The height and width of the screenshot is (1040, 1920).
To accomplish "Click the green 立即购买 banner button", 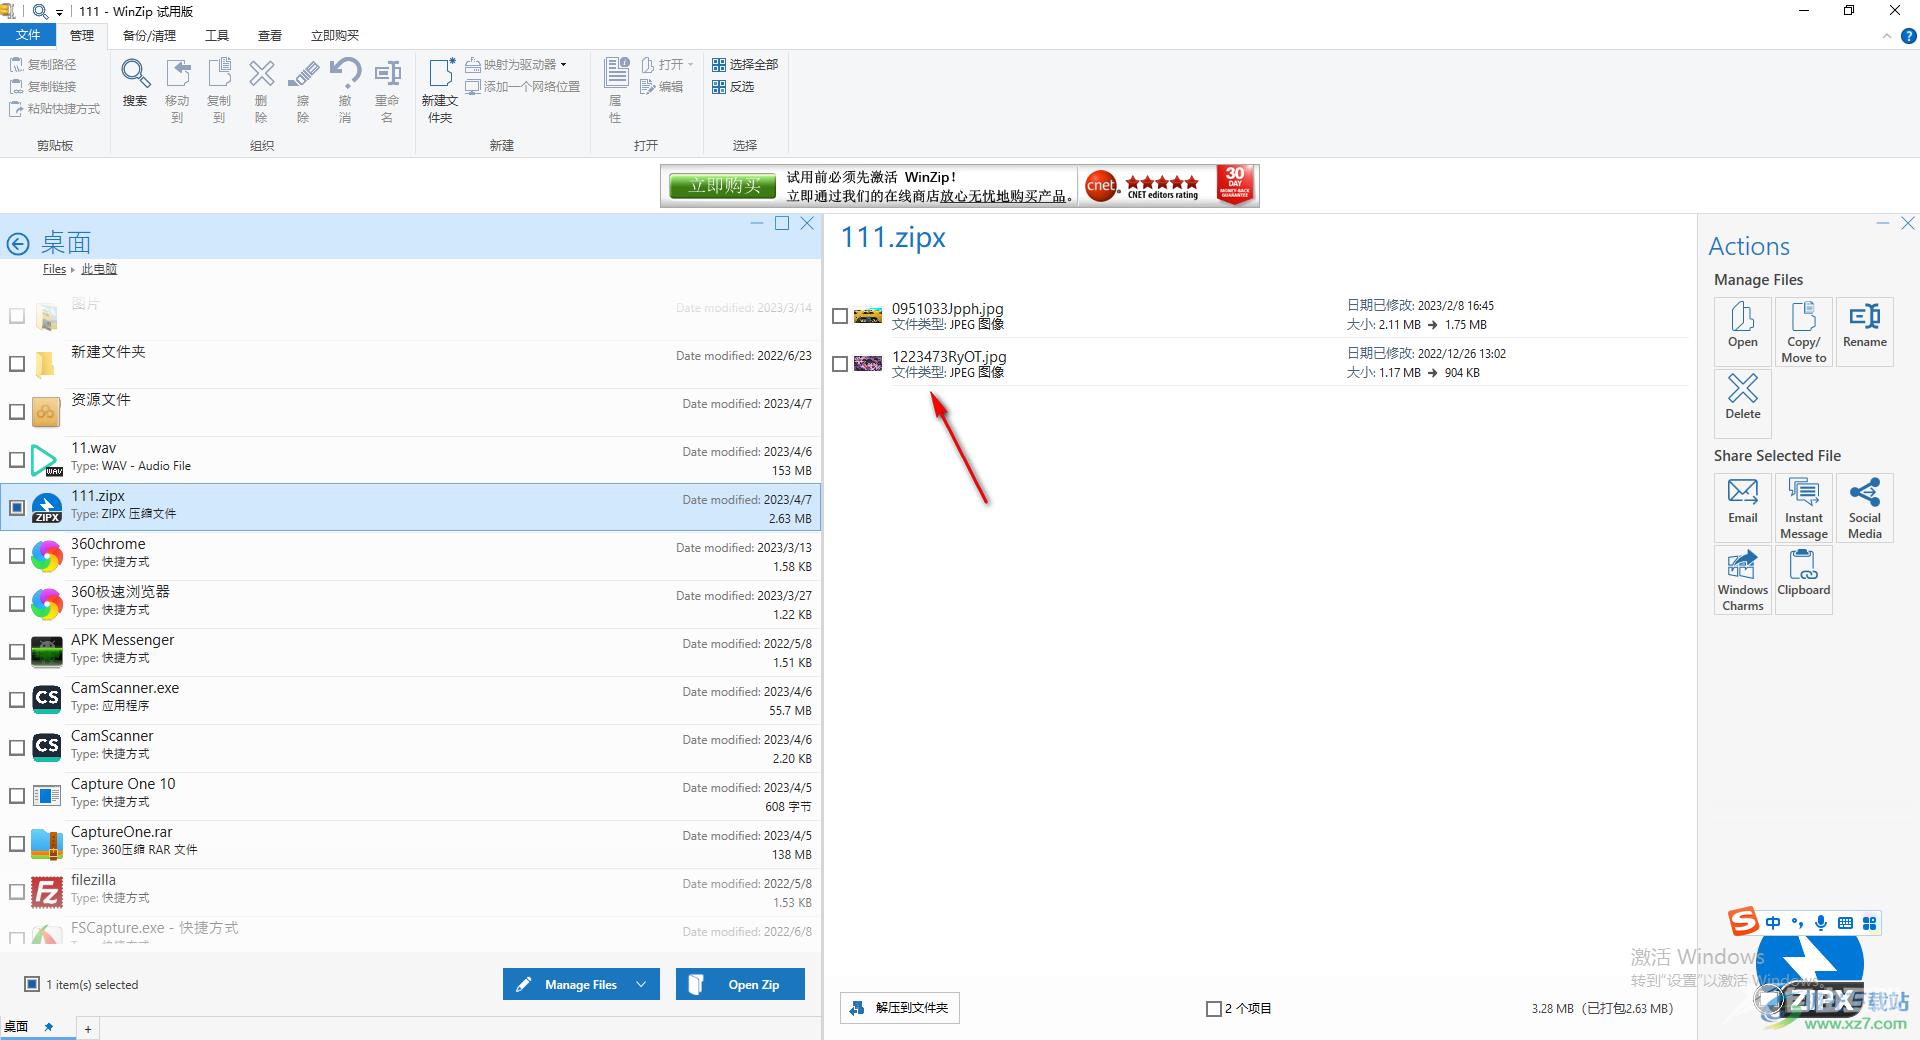I will pos(724,186).
